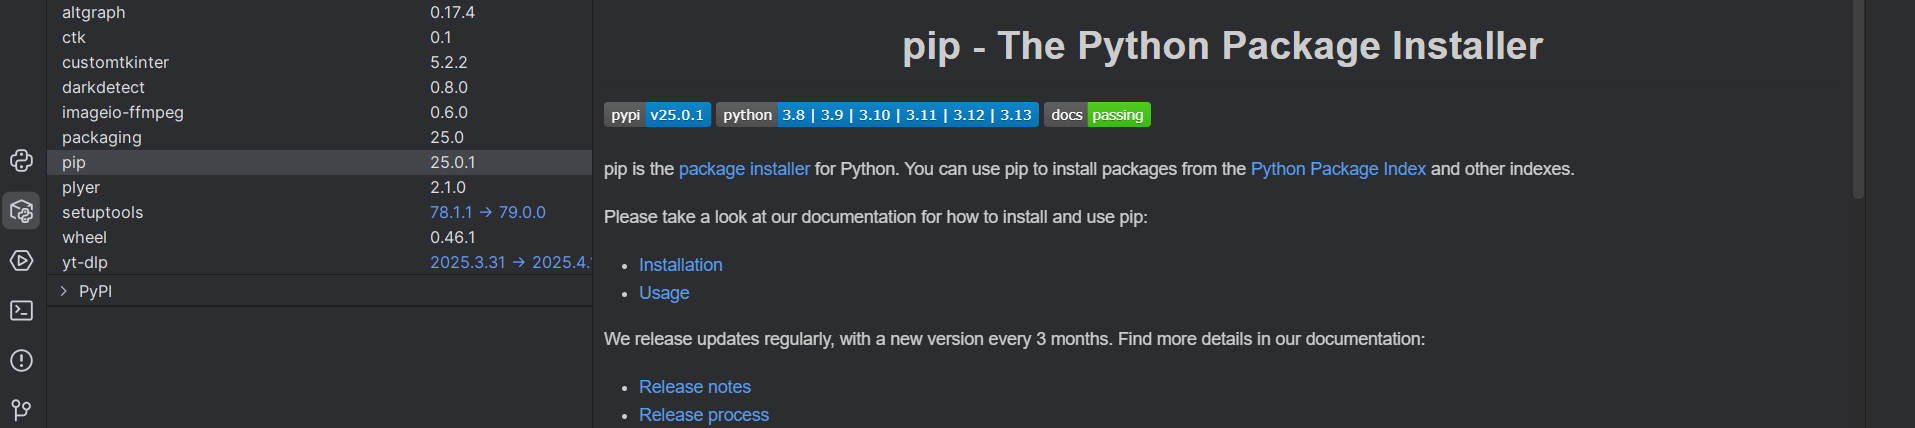Open the 'package installer' link

pyautogui.click(x=744, y=169)
